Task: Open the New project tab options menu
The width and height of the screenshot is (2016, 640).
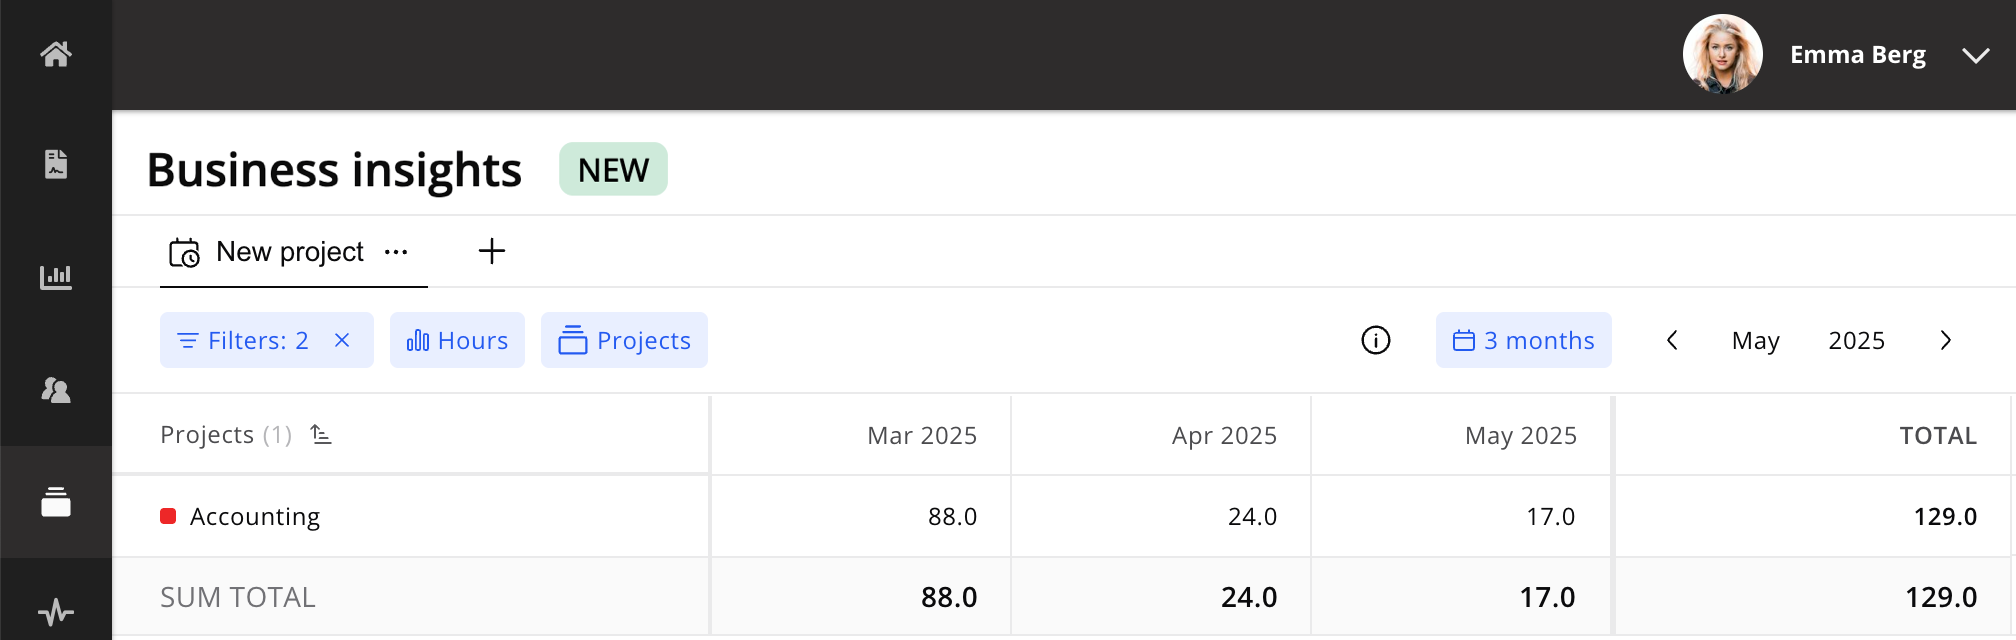Action: click(x=396, y=252)
